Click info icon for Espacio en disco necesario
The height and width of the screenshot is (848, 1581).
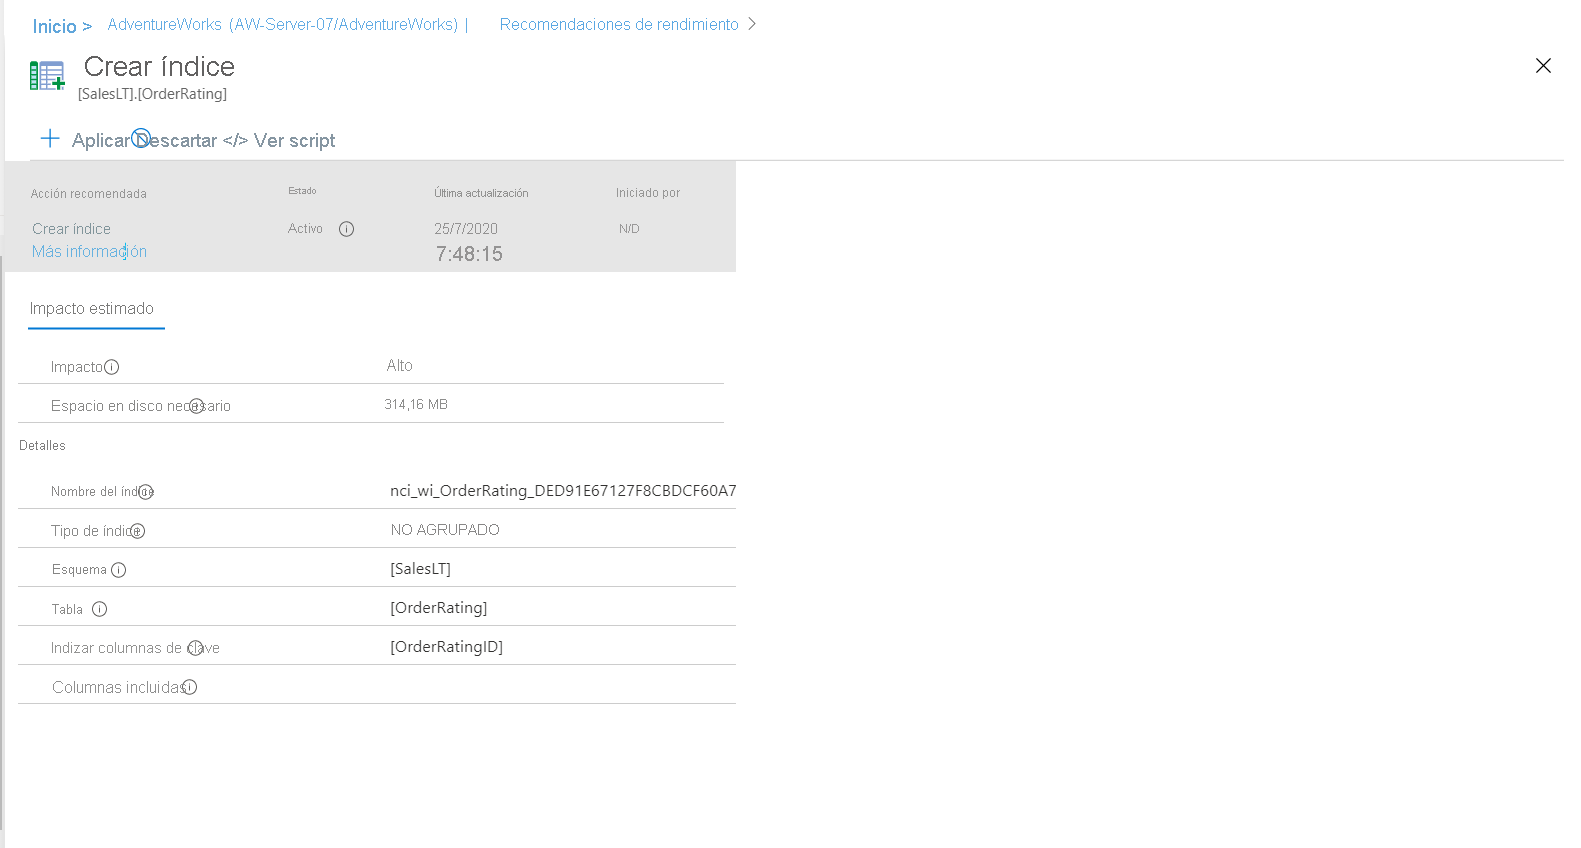pos(197,405)
